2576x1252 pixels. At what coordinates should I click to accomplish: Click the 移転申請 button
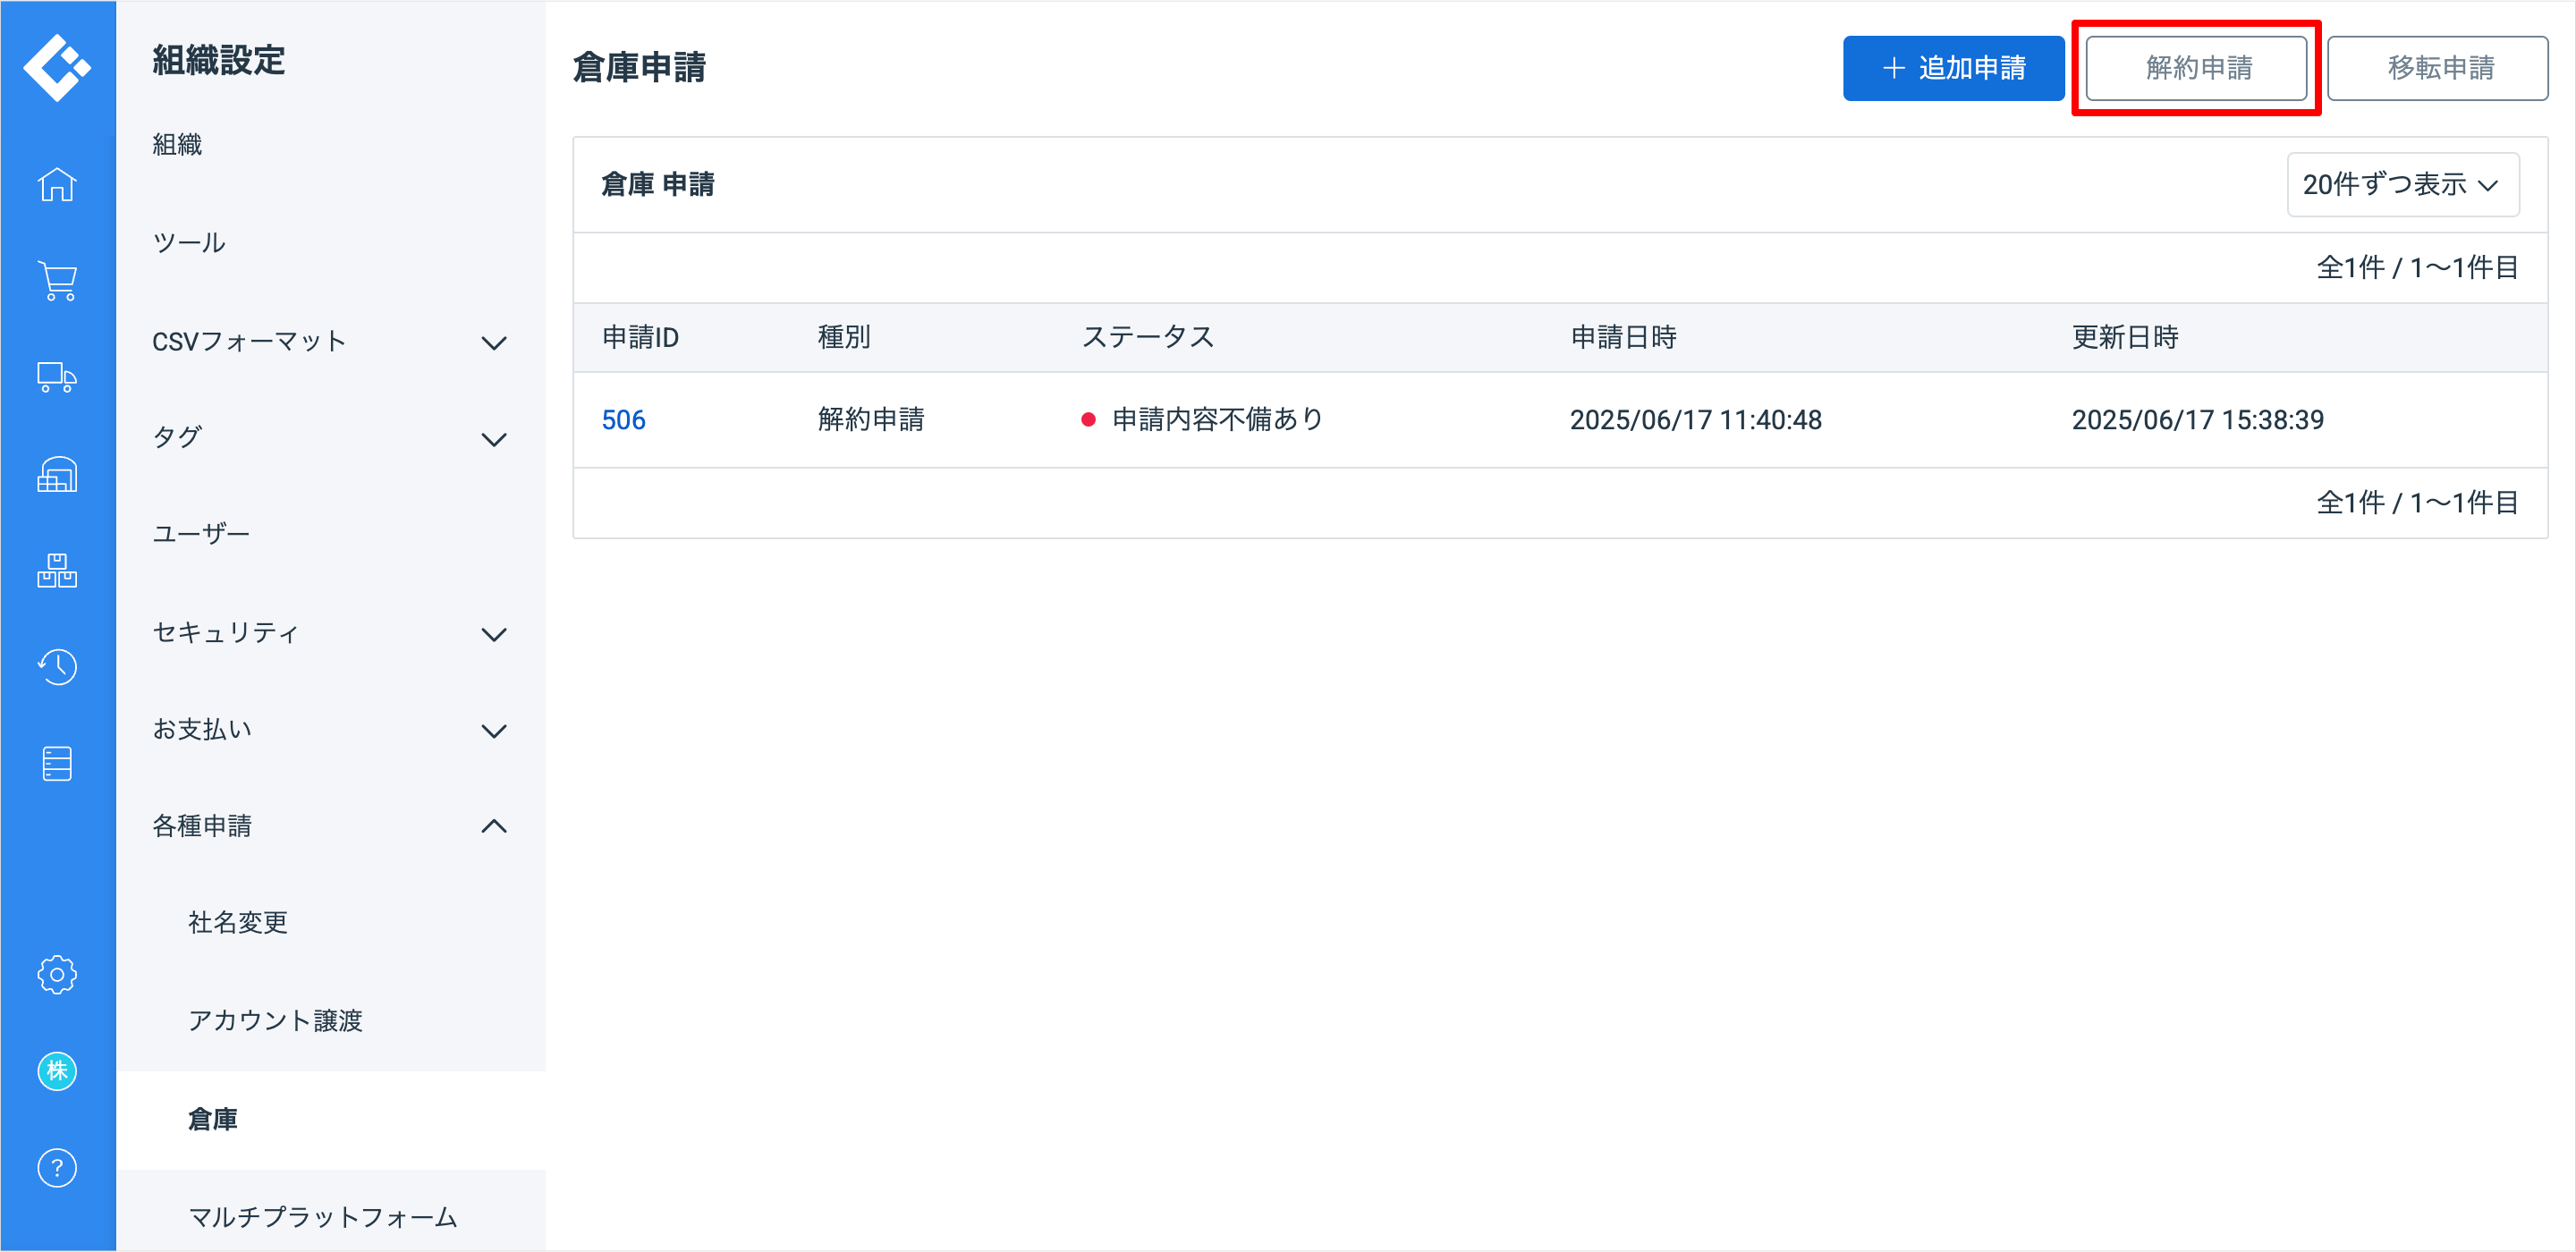pyautogui.click(x=2437, y=68)
